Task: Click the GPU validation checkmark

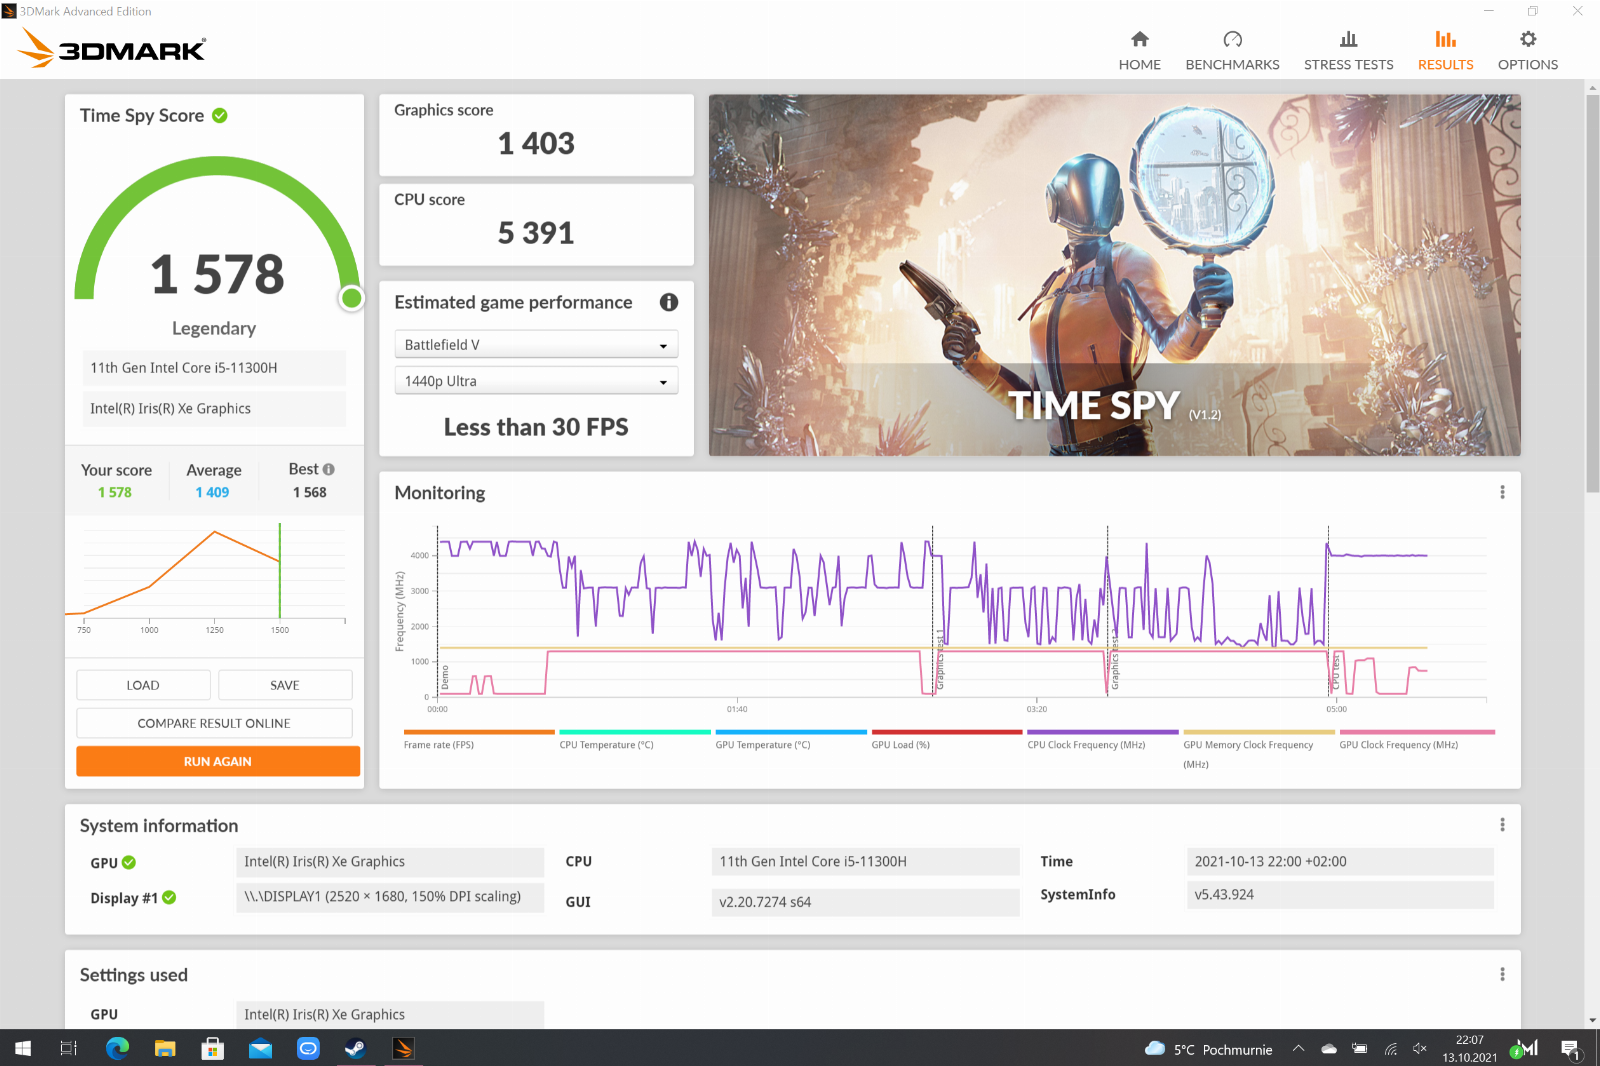Action: pyautogui.click(x=129, y=862)
